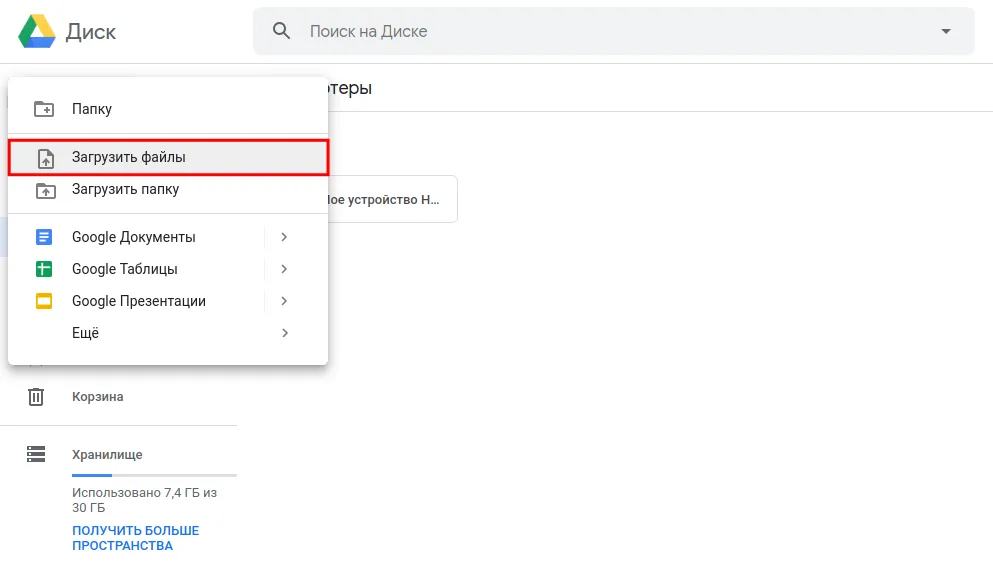993x563 pixels.
Task: Open search options dropdown arrow
Action: coord(946,31)
